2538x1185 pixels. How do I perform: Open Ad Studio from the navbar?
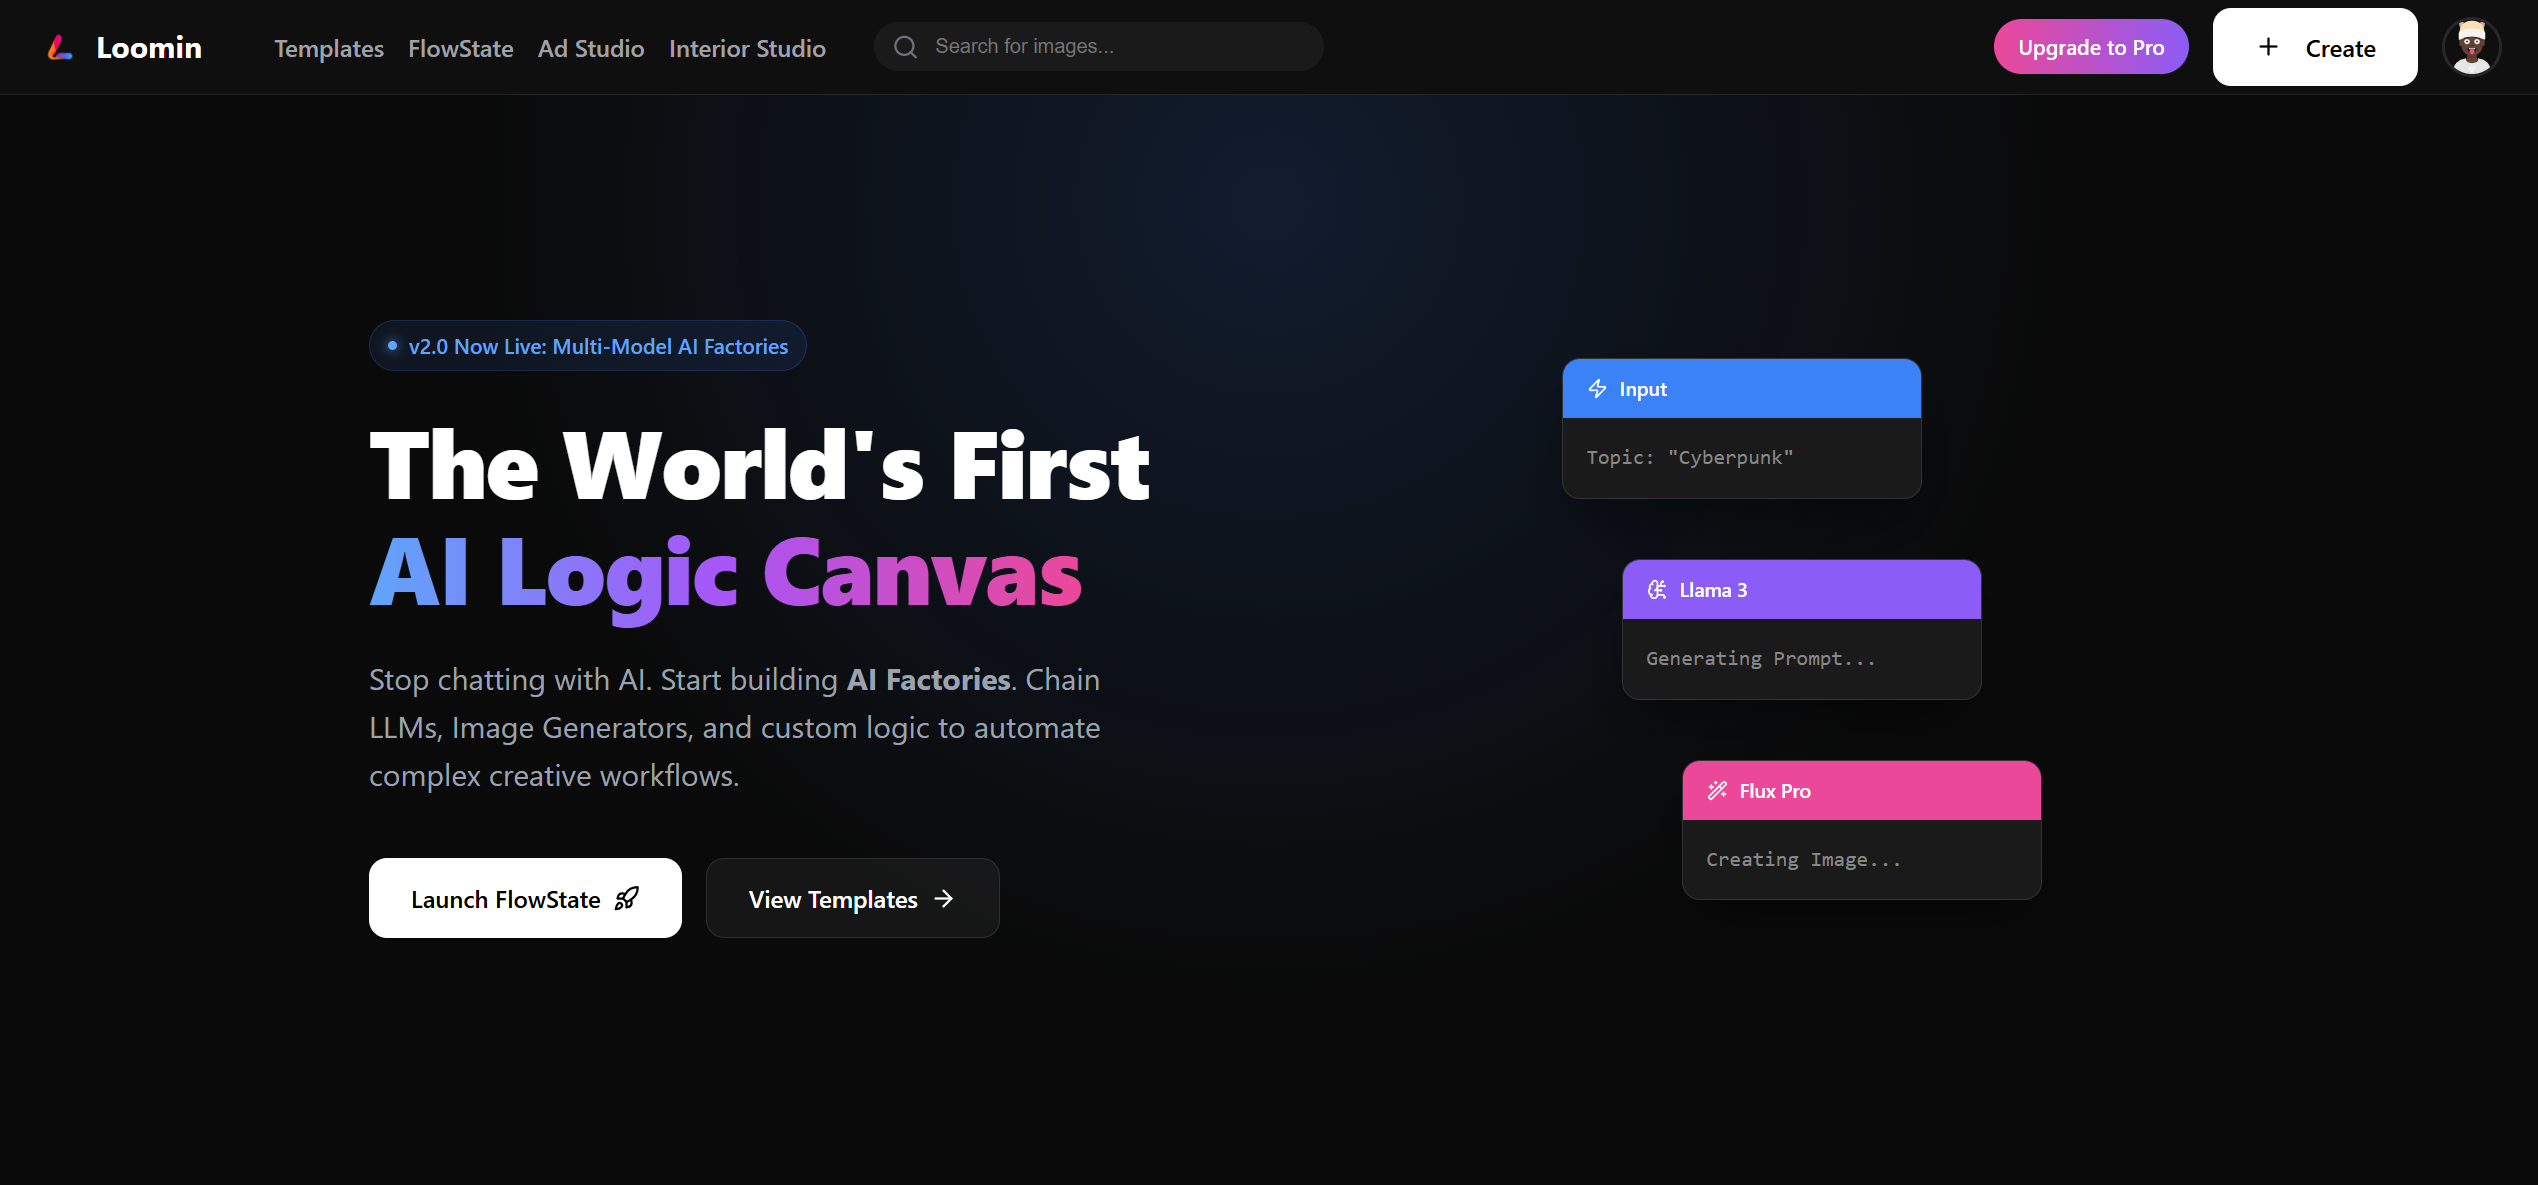(x=591, y=48)
